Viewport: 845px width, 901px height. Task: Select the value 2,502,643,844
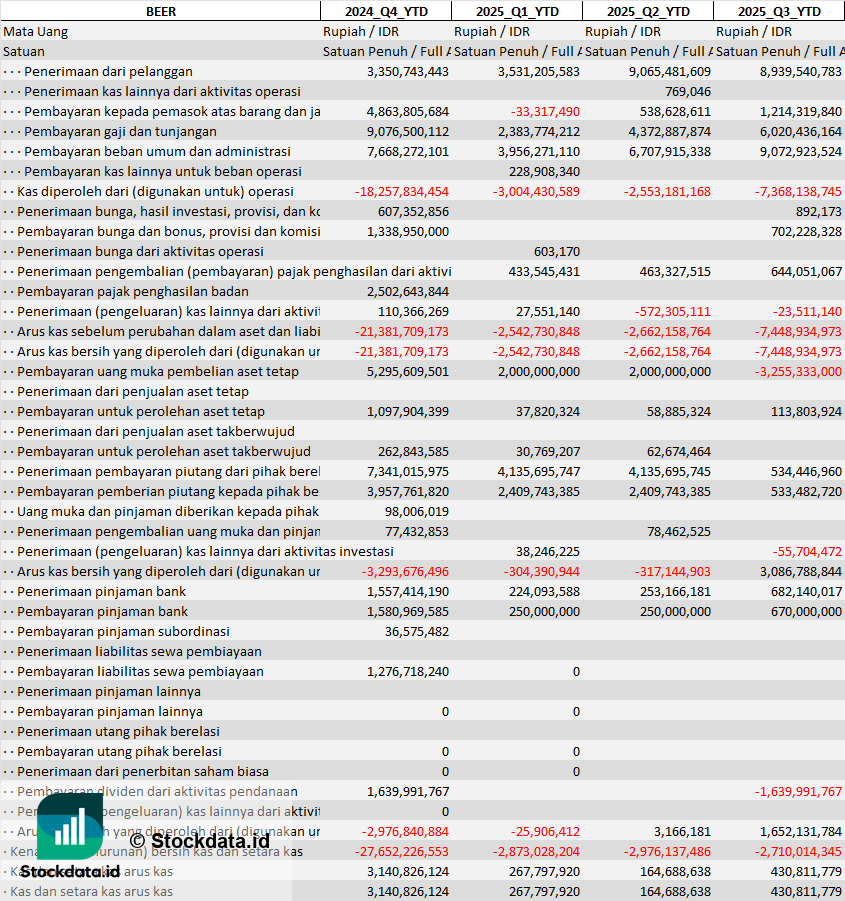(408, 292)
